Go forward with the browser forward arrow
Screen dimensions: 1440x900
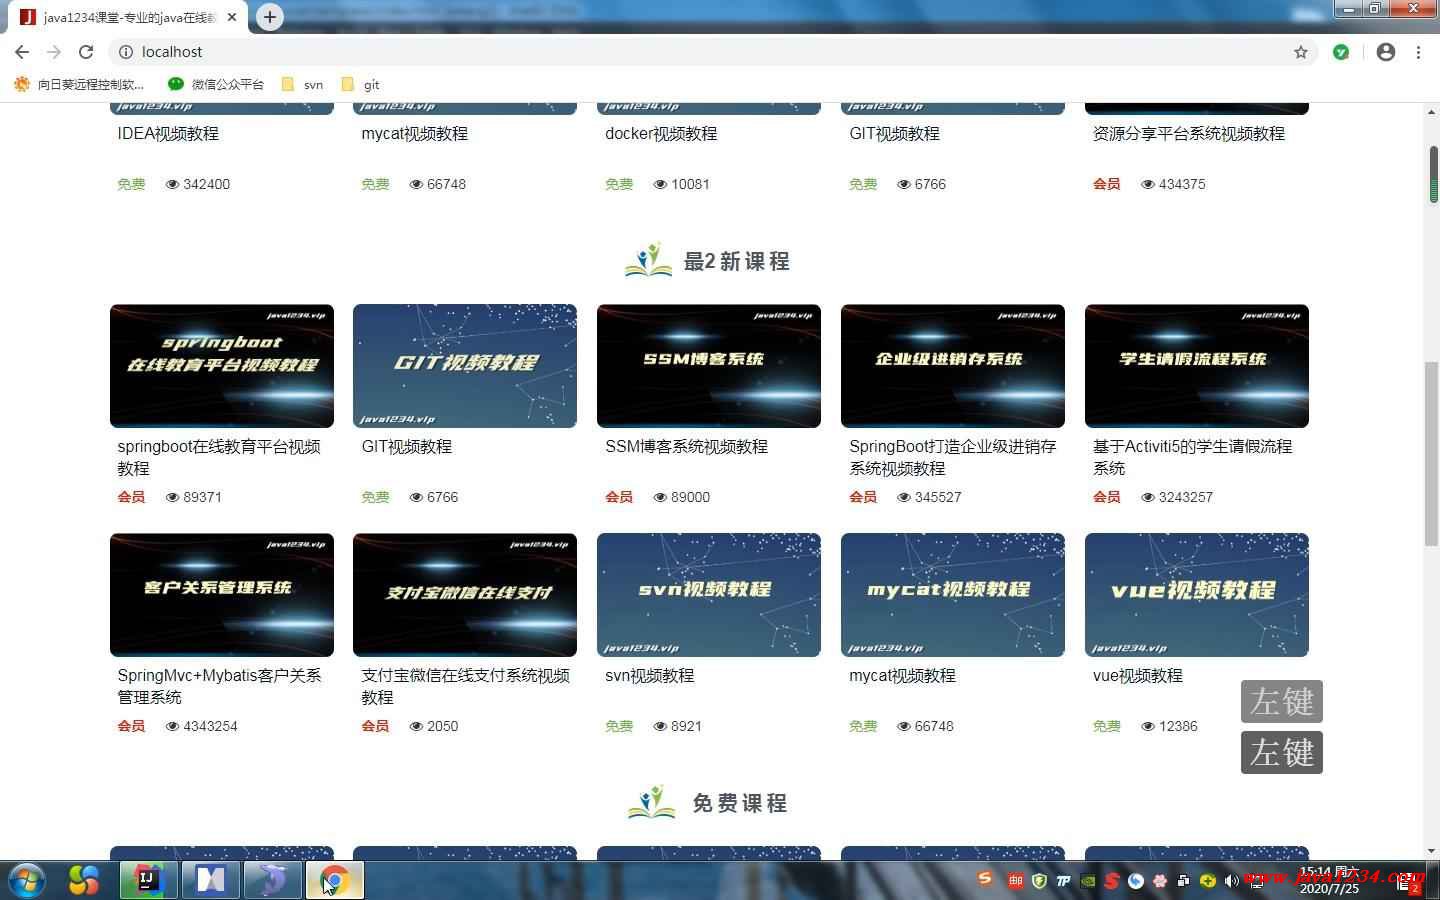coord(54,52)
